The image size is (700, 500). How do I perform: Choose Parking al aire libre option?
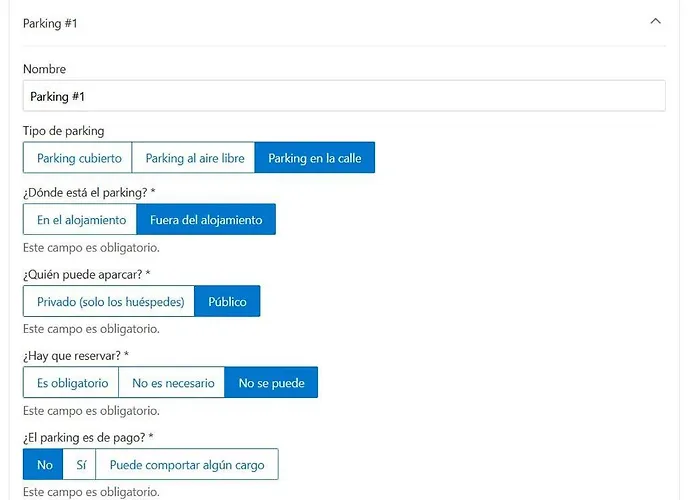pos(194,158)
